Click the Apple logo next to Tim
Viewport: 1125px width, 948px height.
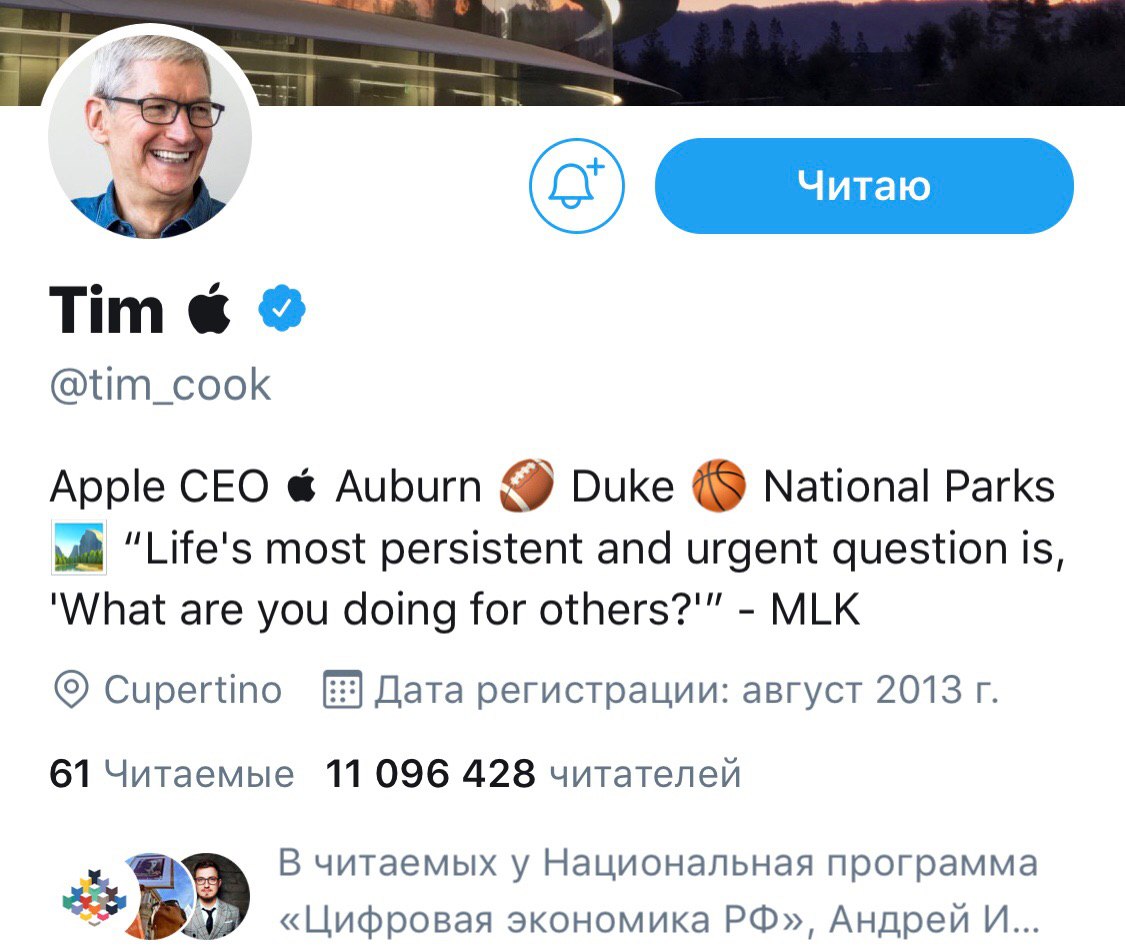pos(209,307)
